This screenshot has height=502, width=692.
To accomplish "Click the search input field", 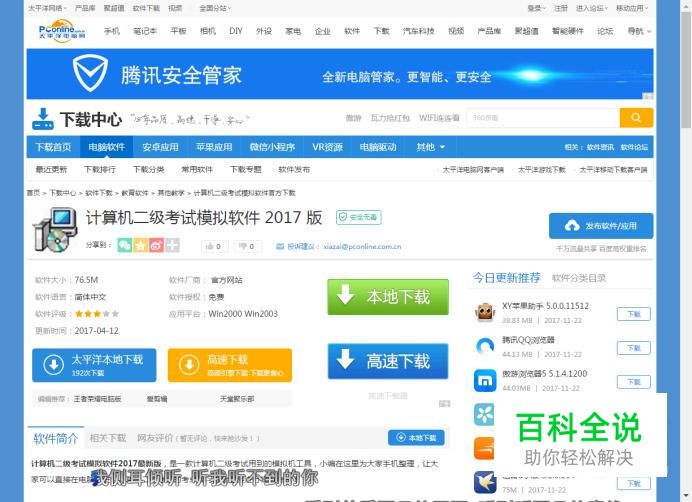I will click(x=543, y=118).
